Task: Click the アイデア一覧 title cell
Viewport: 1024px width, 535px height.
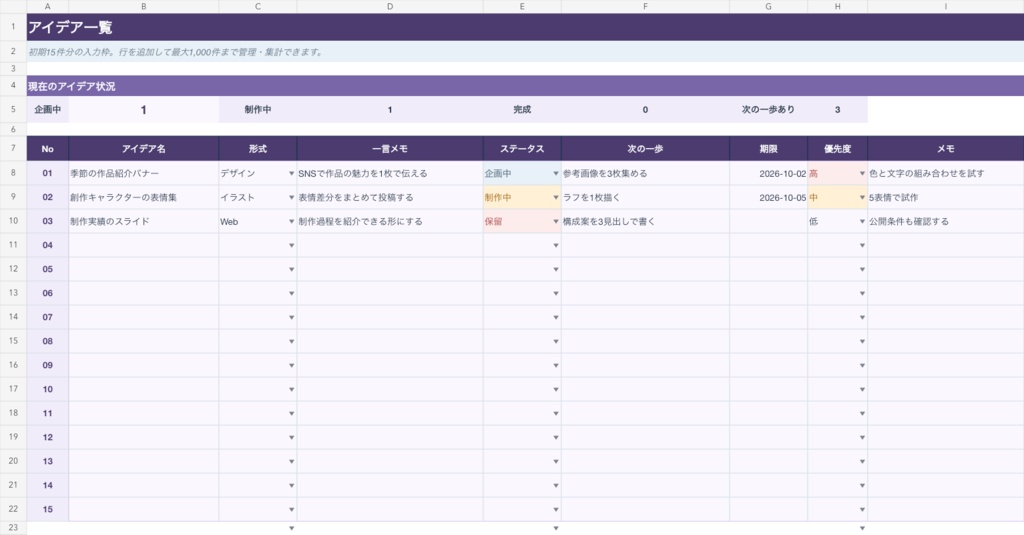Action: pyautogui.click(x=525, y=27)
